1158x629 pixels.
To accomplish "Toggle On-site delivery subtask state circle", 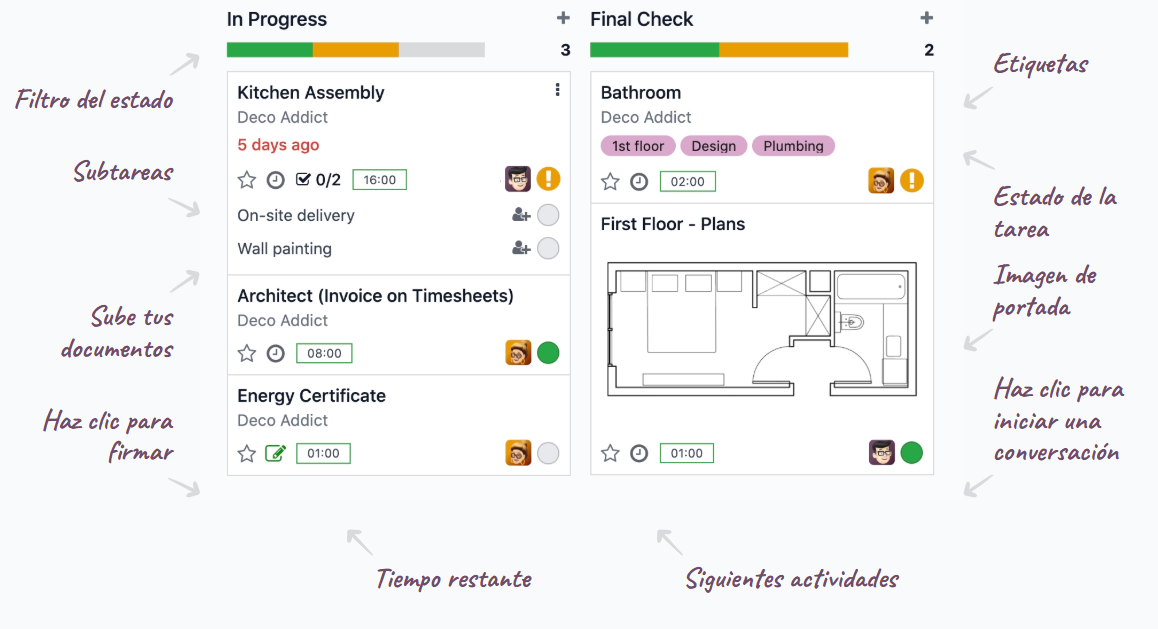I will pos(548,215).
